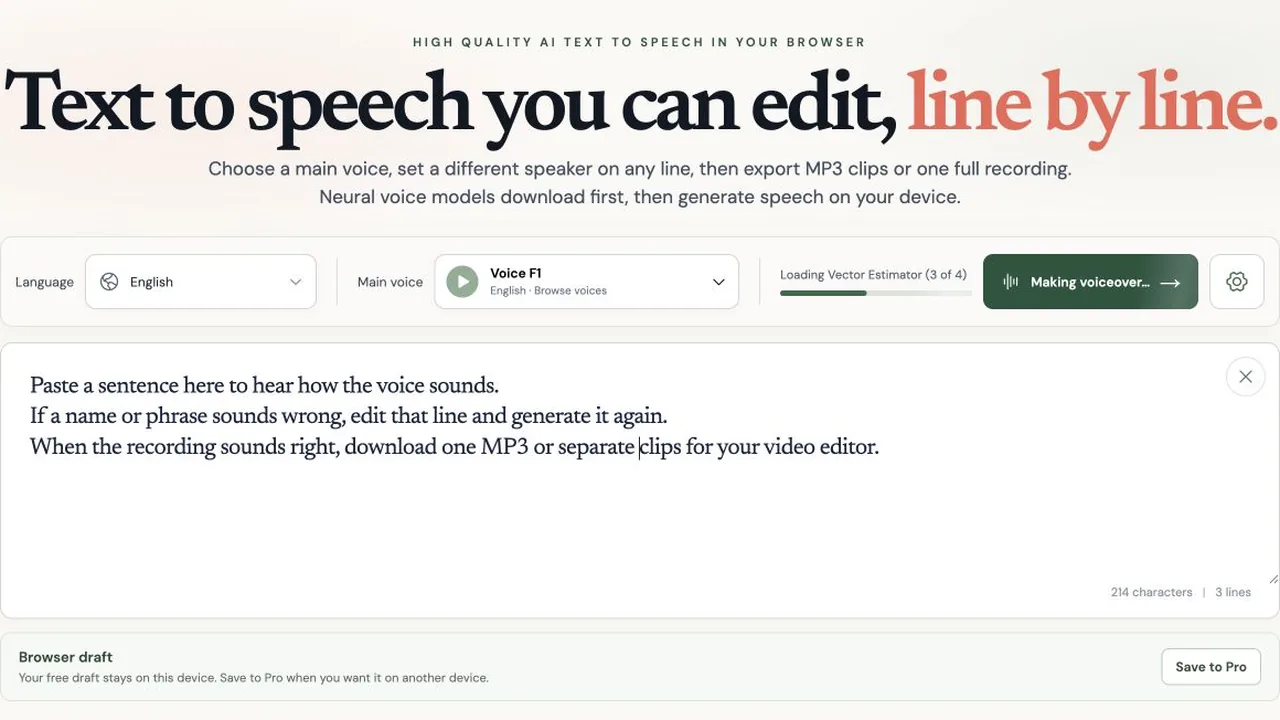Click the "line by line." headline text
The height and width of the screenshot is (720, 1280).
pos(1093,104)
